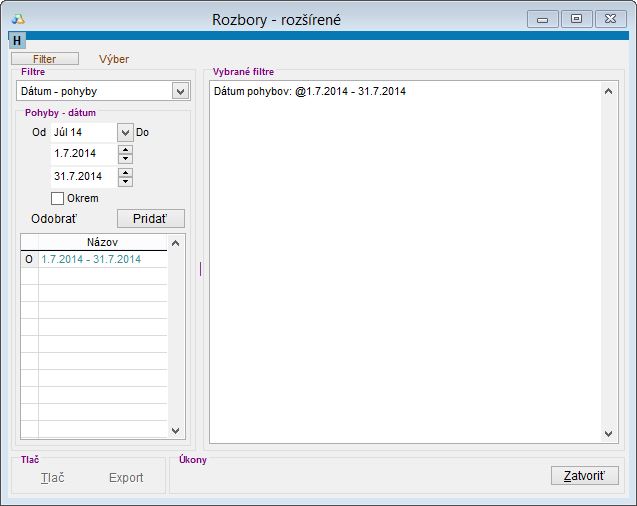Screen dimensions: 637x506
Task: Click the Zatvoriť button
Action: (584, 475)
